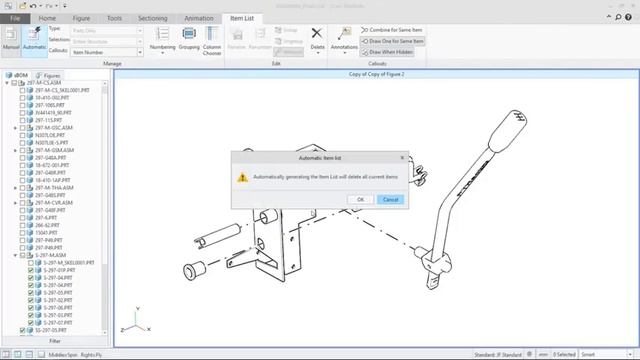Screen dimensions: 640x360
Task: Click the Ungroup icon in Edit section
Action: 278,41
